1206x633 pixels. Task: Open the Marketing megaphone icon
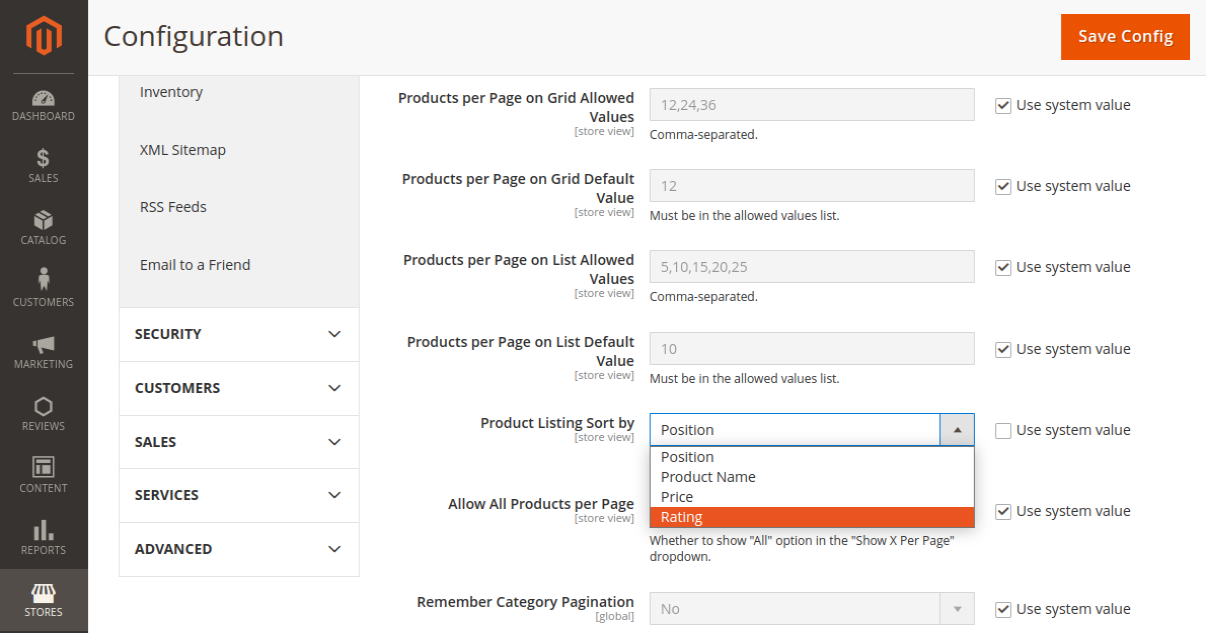point(43,344)
